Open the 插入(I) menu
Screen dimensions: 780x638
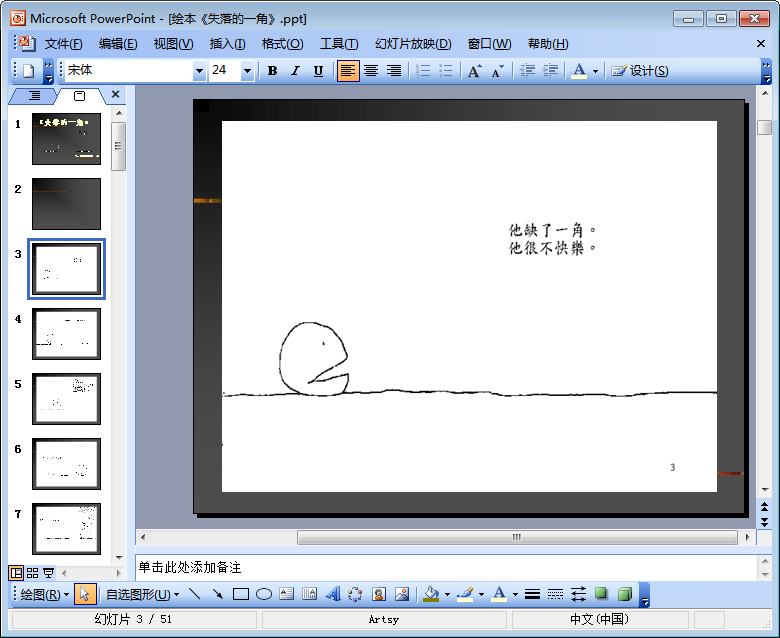[x=227, y=44]
